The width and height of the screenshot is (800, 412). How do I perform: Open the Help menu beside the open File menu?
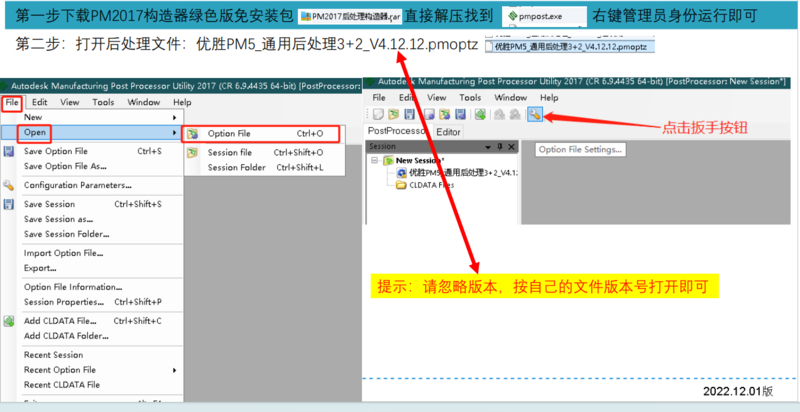[x=182, y=102]
